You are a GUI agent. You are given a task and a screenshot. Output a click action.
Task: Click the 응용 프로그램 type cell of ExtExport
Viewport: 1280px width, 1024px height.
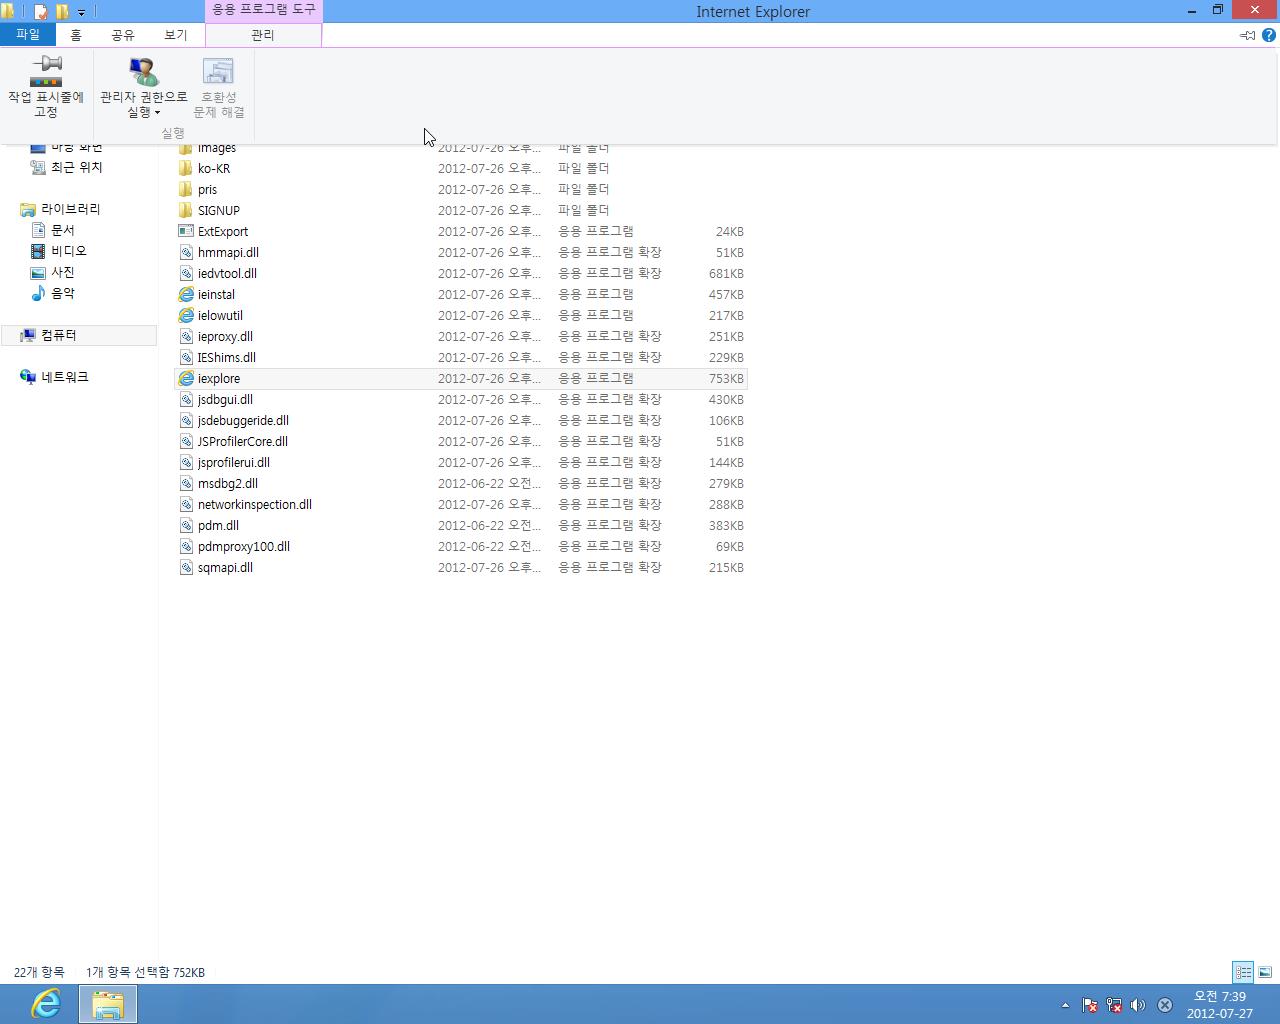click(x=596, y=231)
